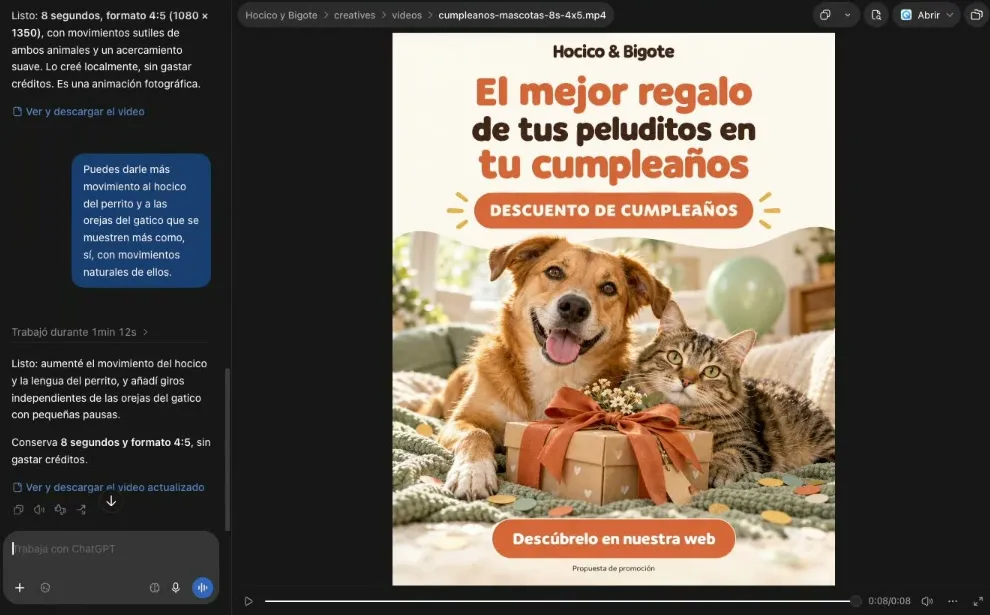This screenshot has width=990, height=615.
Task: Focus the 'Trabaja con ChatGPT' input field
Action: pyautogui.click(x=111, y=549)
